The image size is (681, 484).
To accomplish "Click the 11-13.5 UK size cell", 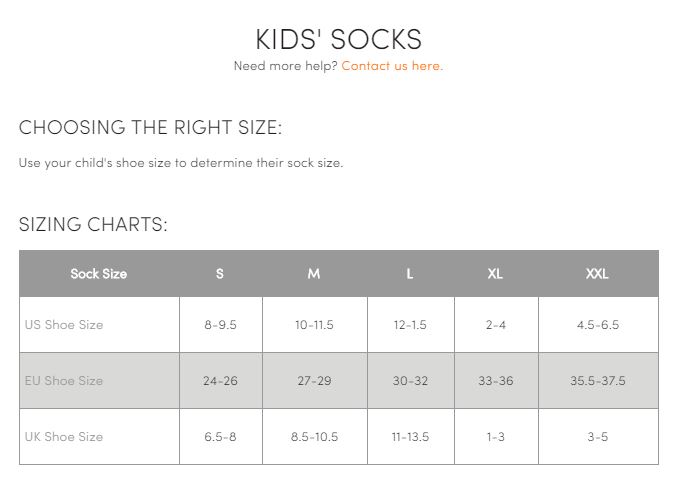I will click(410, 437).
